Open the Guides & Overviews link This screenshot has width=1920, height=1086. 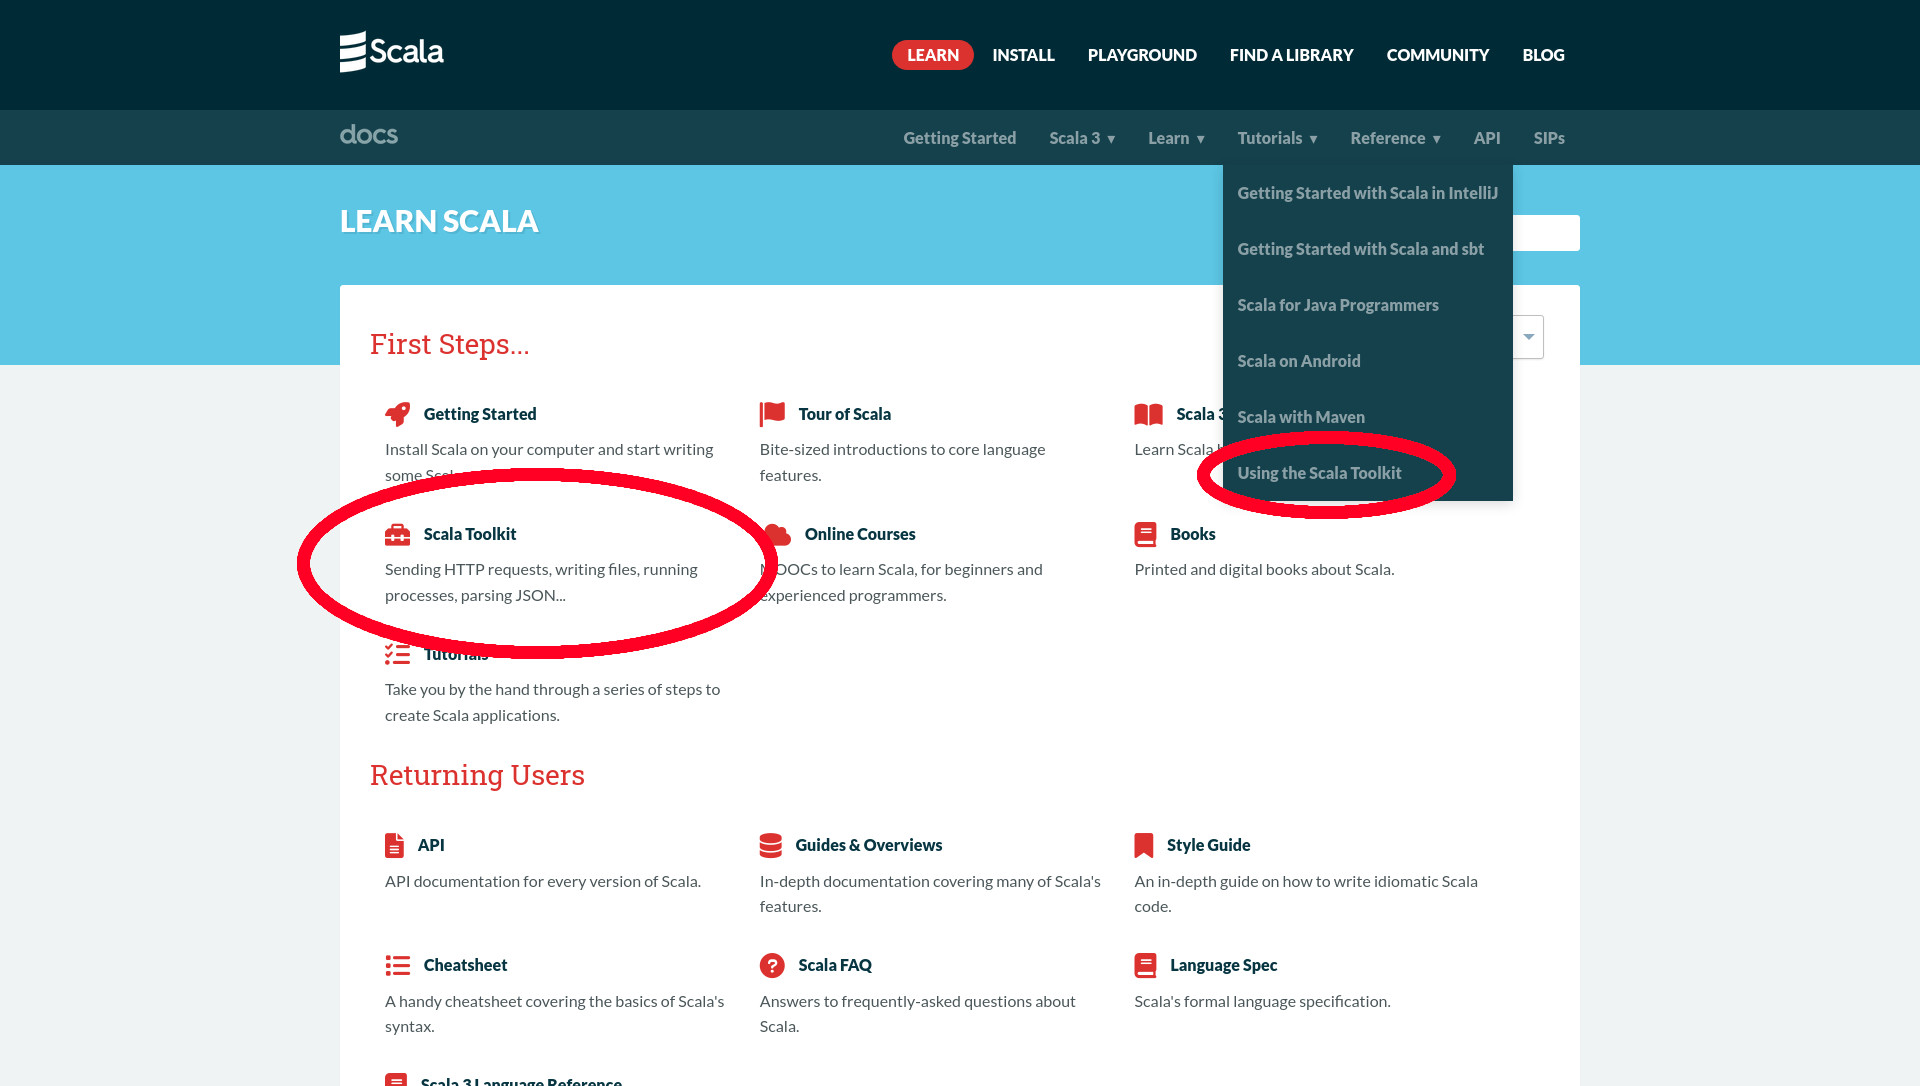[x=868, y=845]
